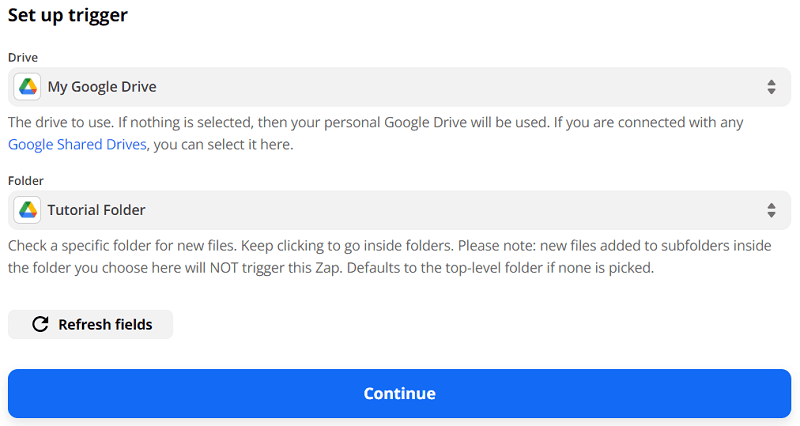Screen dimensions: 800x426
Task: Open the My Google Drive dropdown
Action: tap(400, 87)
